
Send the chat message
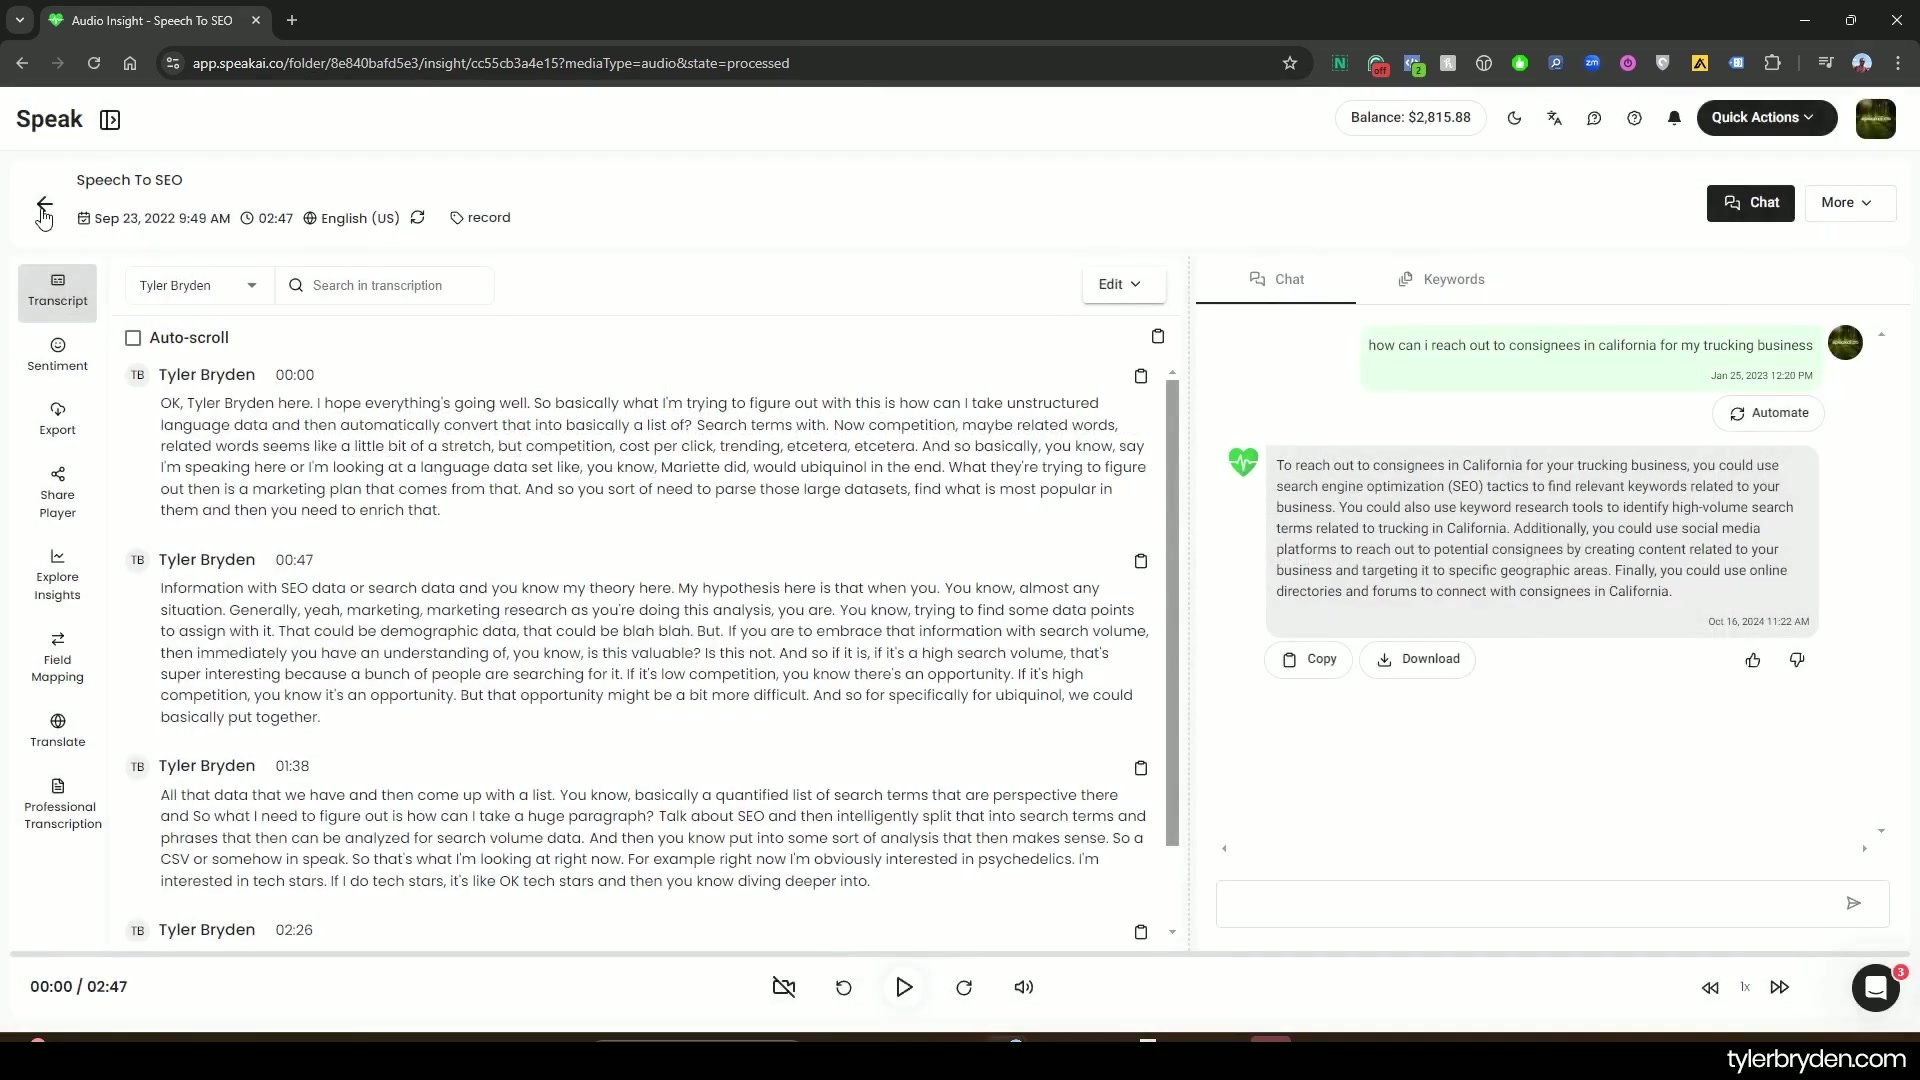[1853, 903]
